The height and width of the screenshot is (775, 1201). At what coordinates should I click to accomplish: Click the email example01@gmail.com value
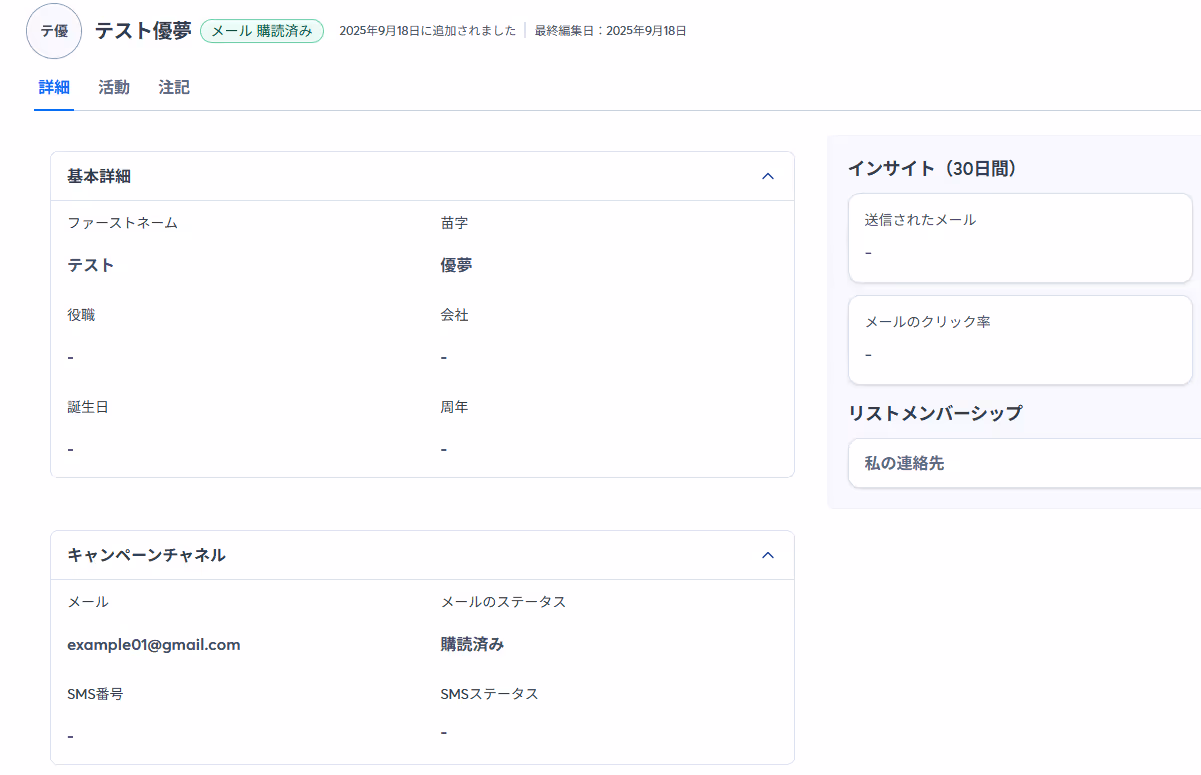154,645
